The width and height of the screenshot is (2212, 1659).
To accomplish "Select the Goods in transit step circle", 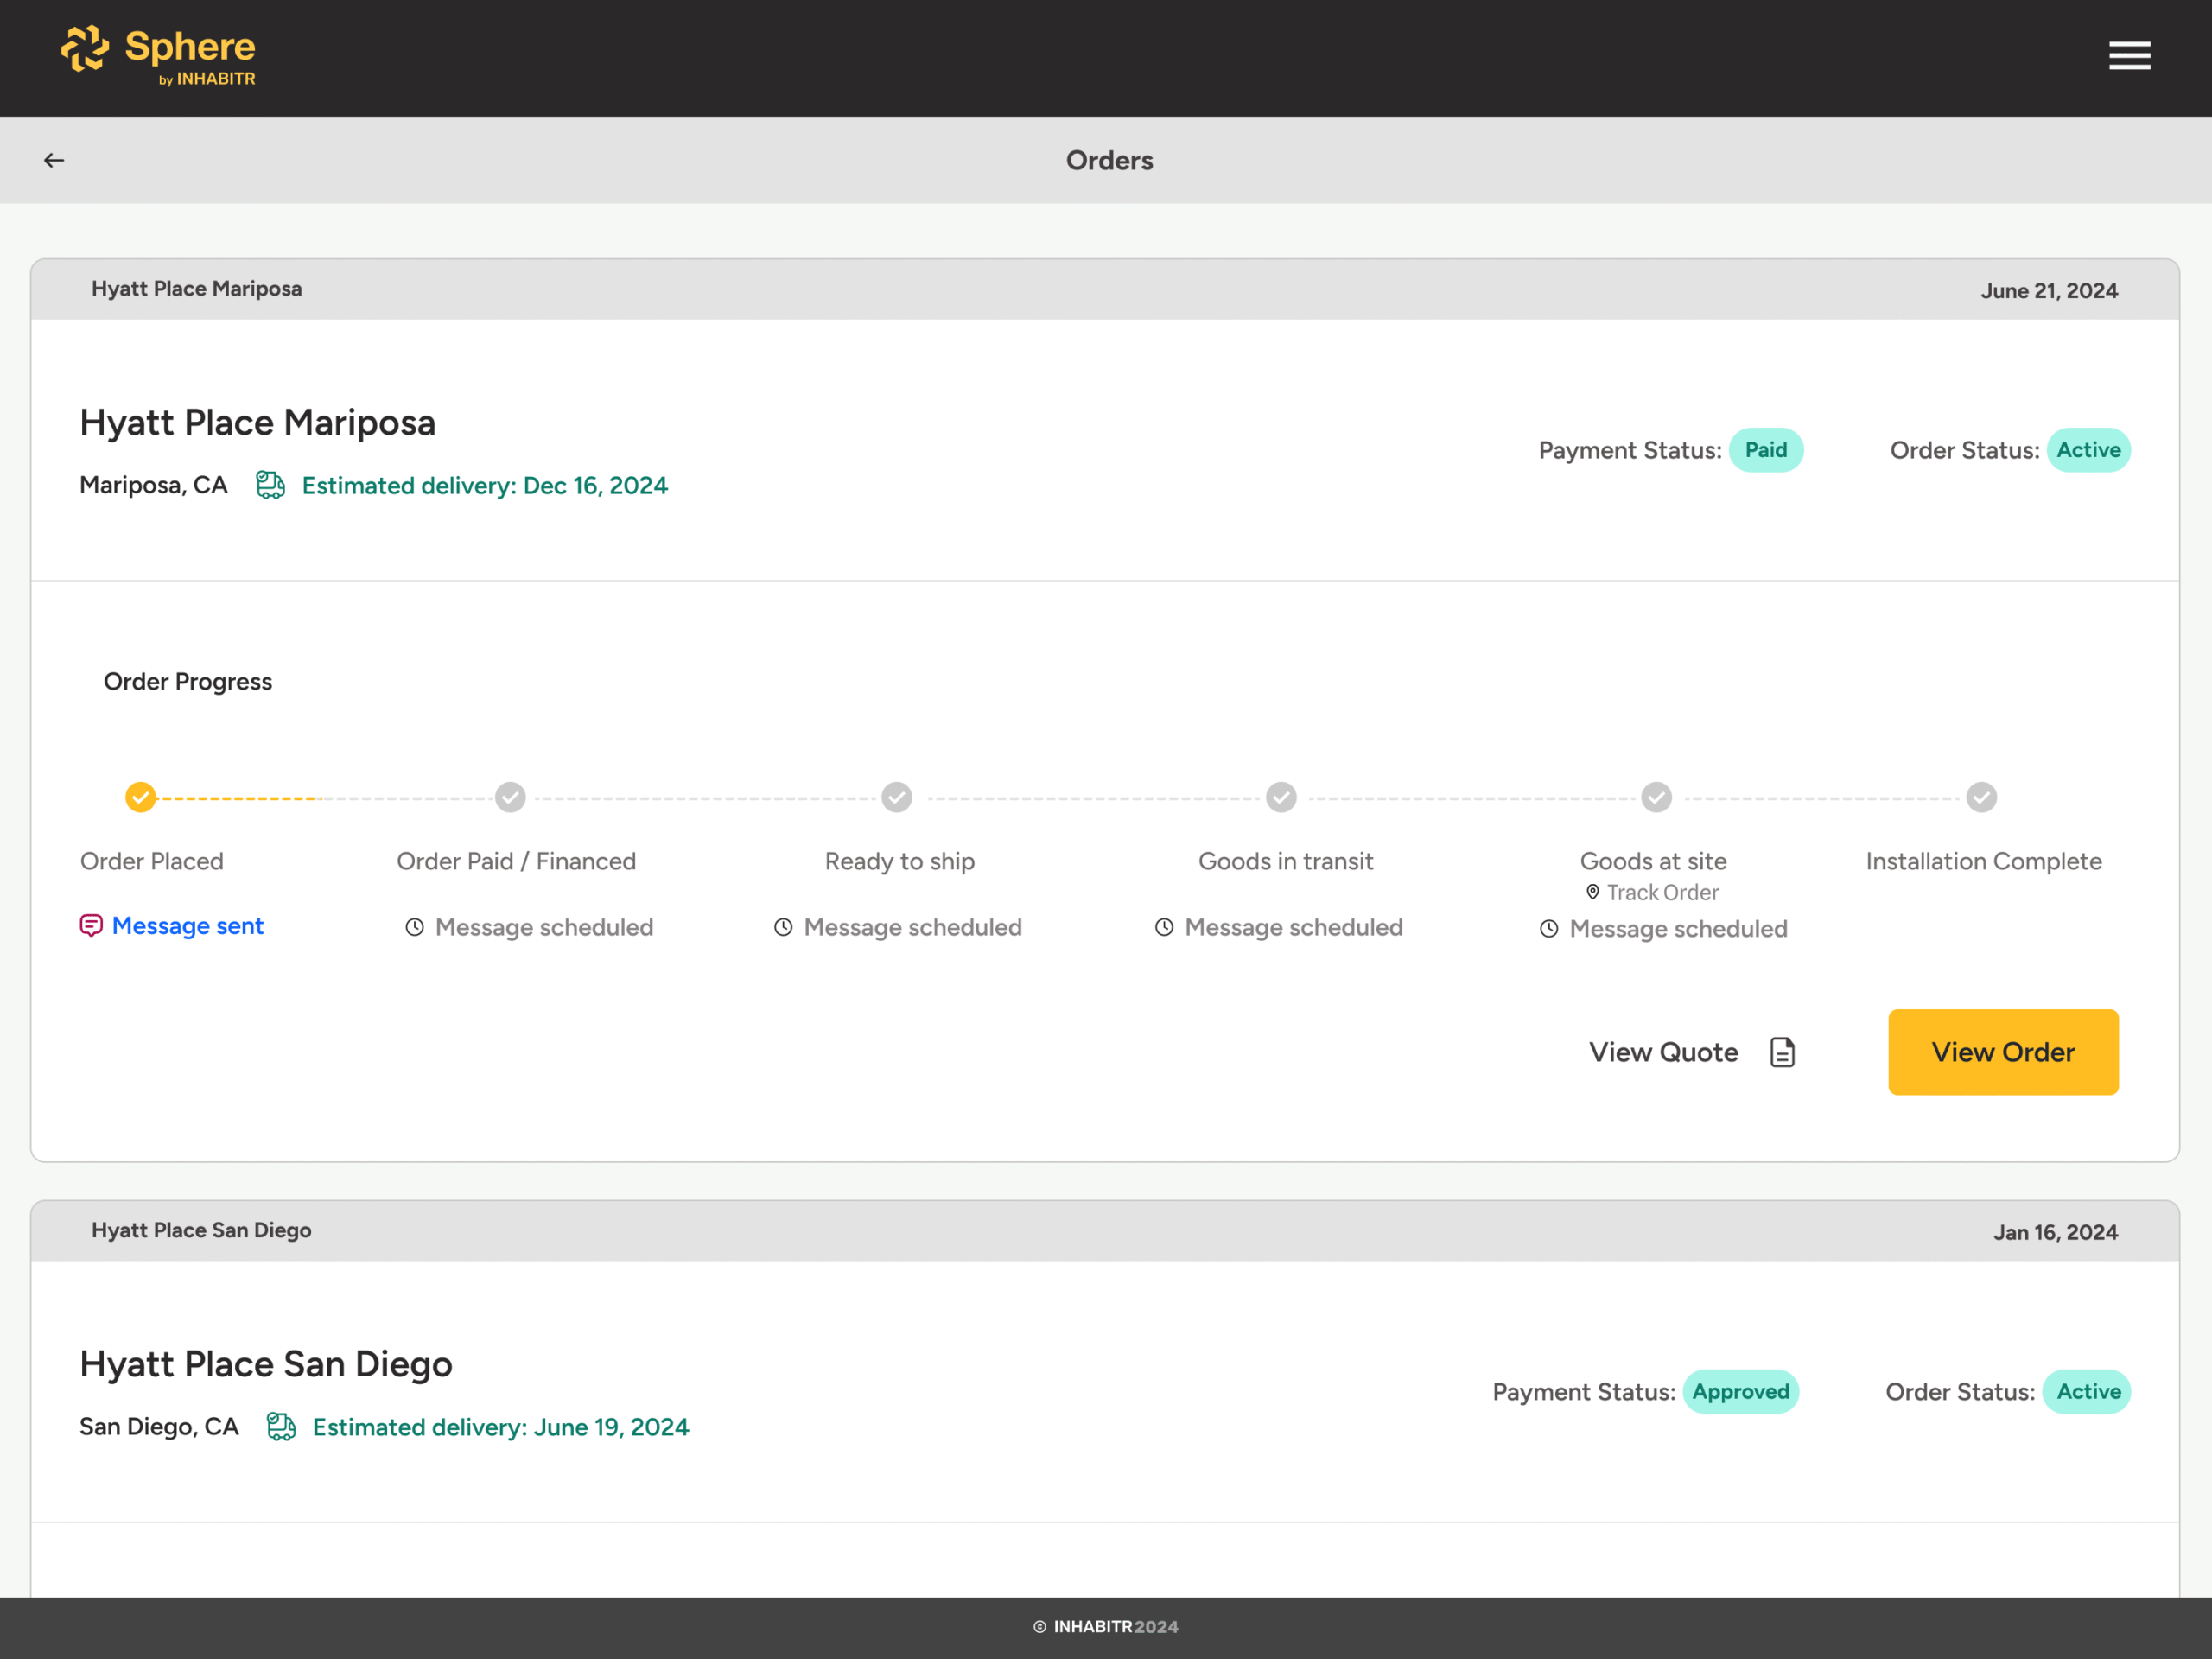I will (x=1281, y=797).
